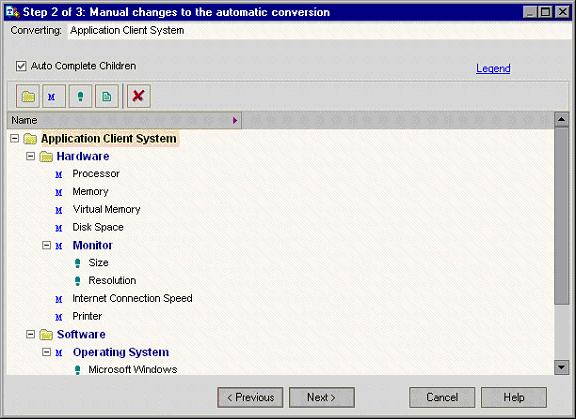The height and width of the screenshot is (420, 576).
Task: Collapse the Hardware folder node
Action: coord(30,156)
